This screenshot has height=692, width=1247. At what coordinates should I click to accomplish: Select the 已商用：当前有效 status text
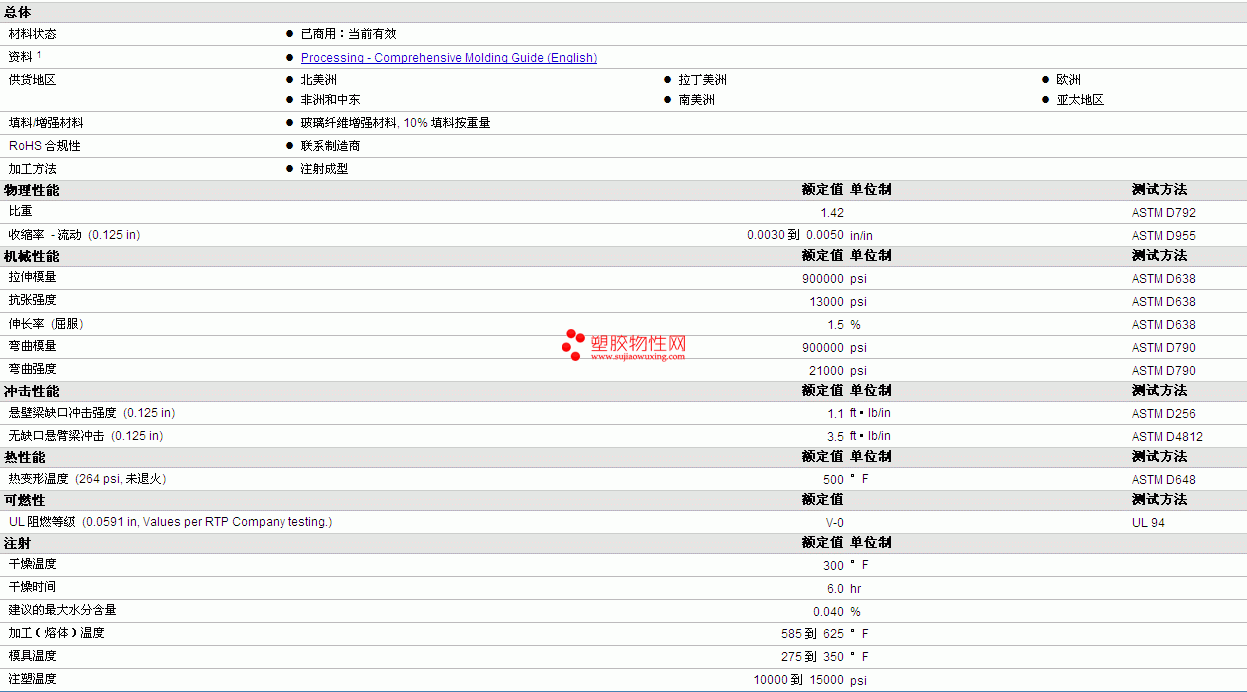click(x=349, y=34)
